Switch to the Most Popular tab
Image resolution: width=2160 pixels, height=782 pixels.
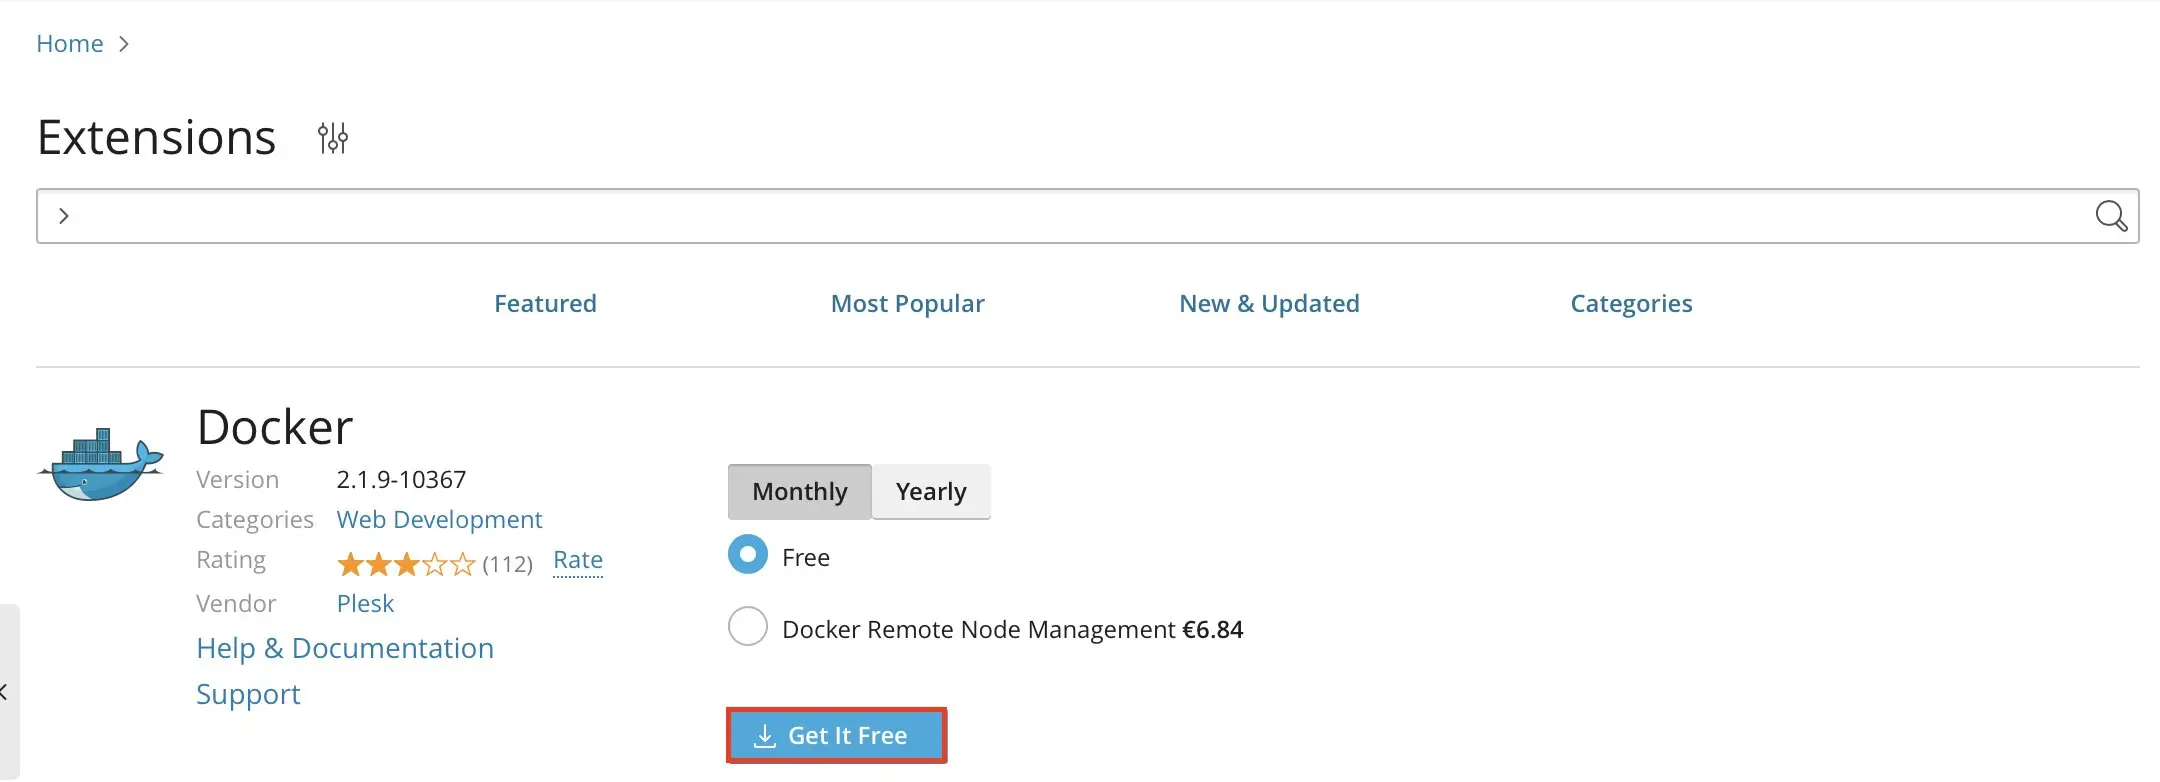coord(906,303)
